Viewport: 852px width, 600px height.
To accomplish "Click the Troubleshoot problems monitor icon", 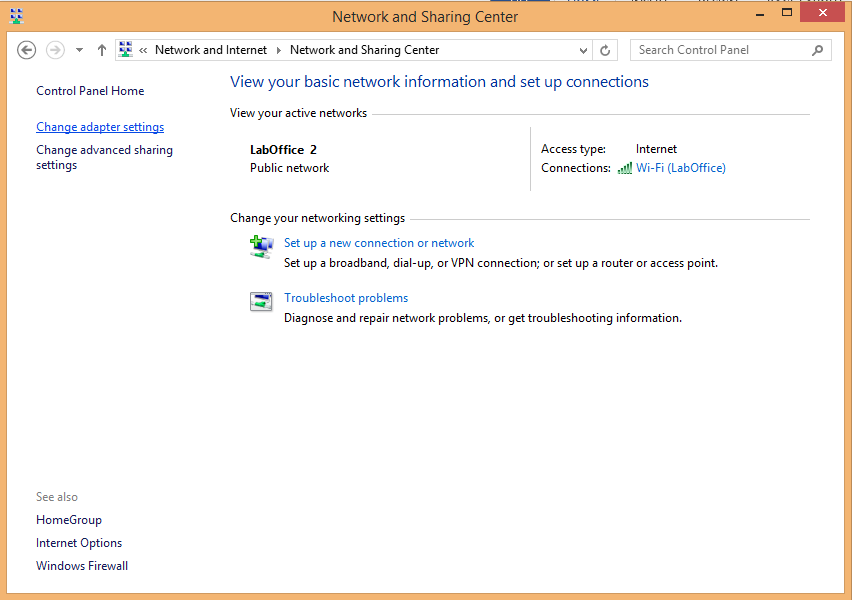I will [261, 301].
